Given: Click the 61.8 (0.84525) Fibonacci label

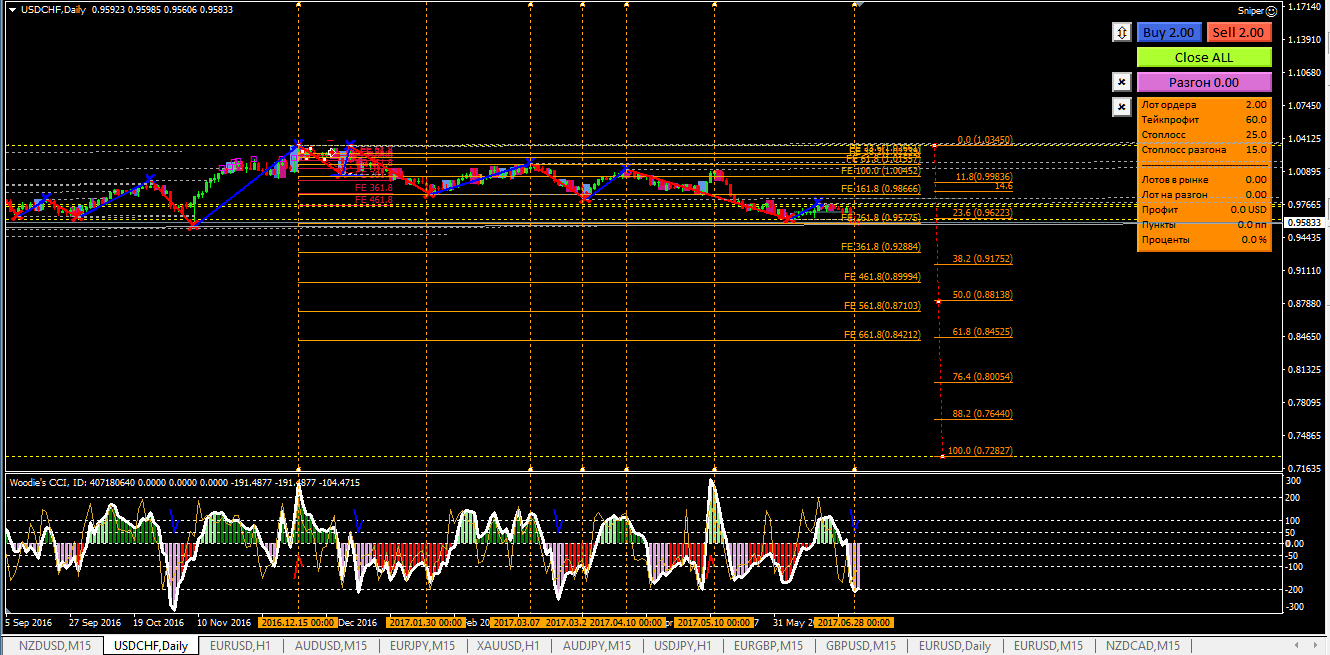Looking at the screenshot, I should pos(982,332).
